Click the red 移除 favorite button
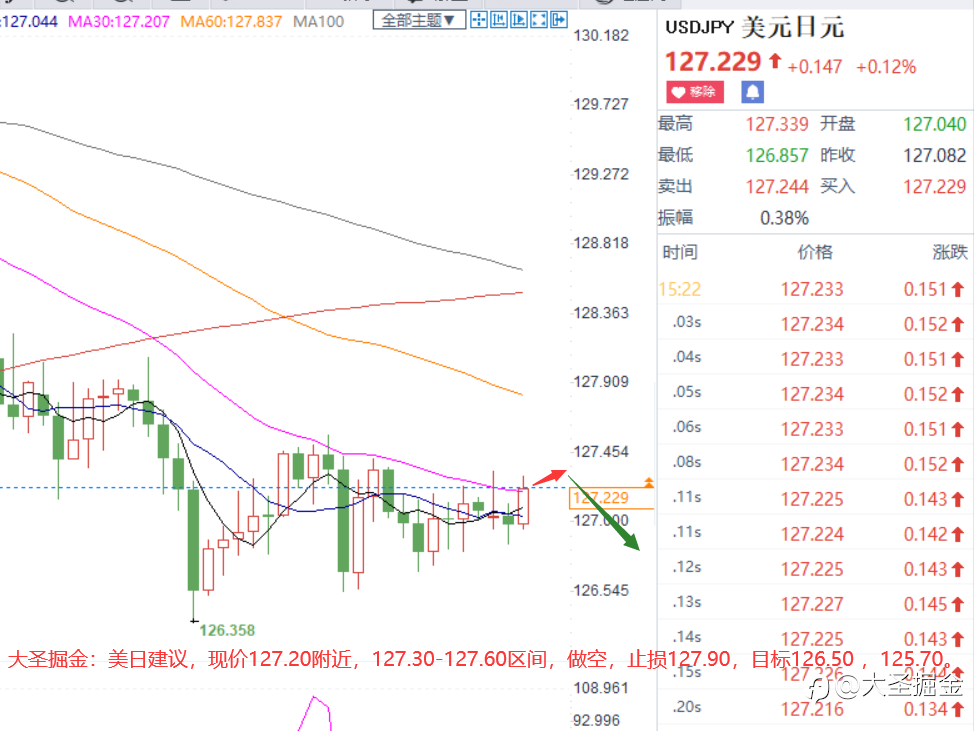 point(694,92)
